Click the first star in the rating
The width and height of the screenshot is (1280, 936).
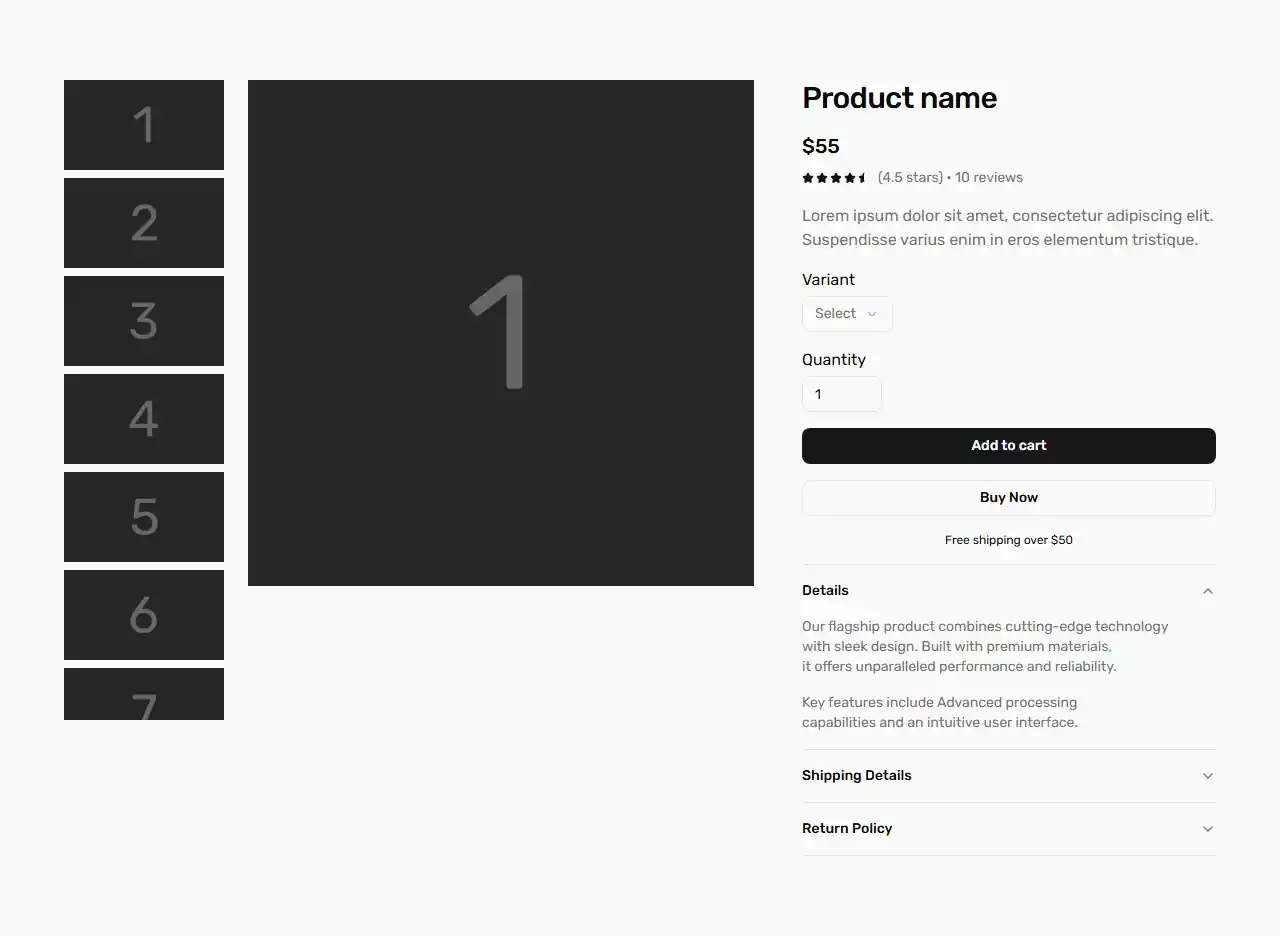click(x=807, y=177)
